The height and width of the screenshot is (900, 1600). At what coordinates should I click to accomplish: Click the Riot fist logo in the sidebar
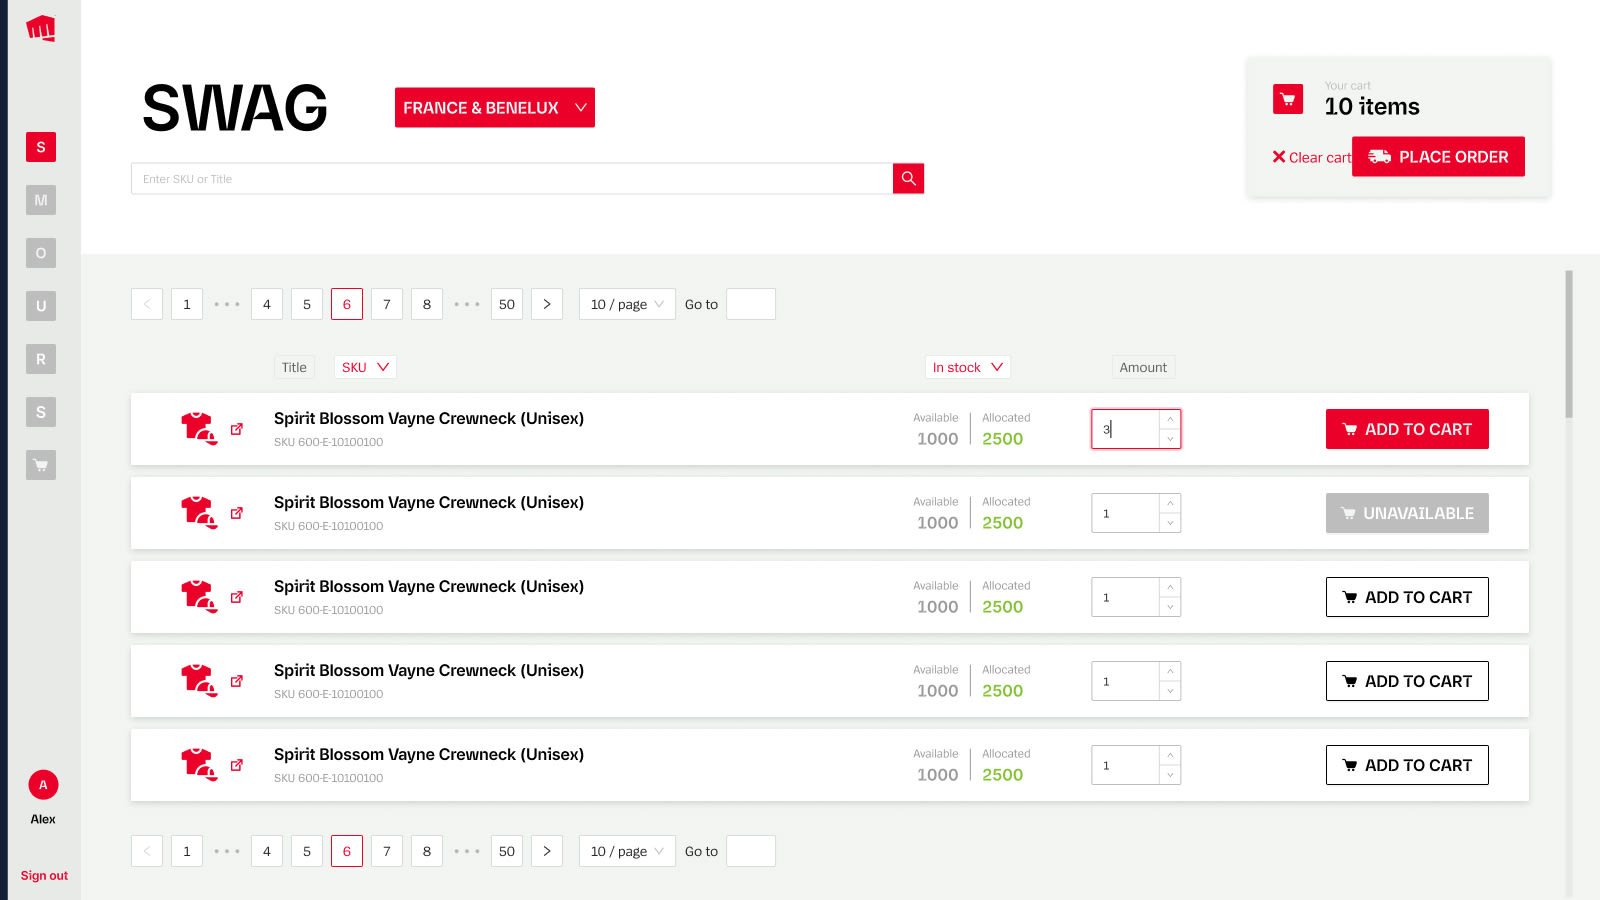(x=41, y=28)
